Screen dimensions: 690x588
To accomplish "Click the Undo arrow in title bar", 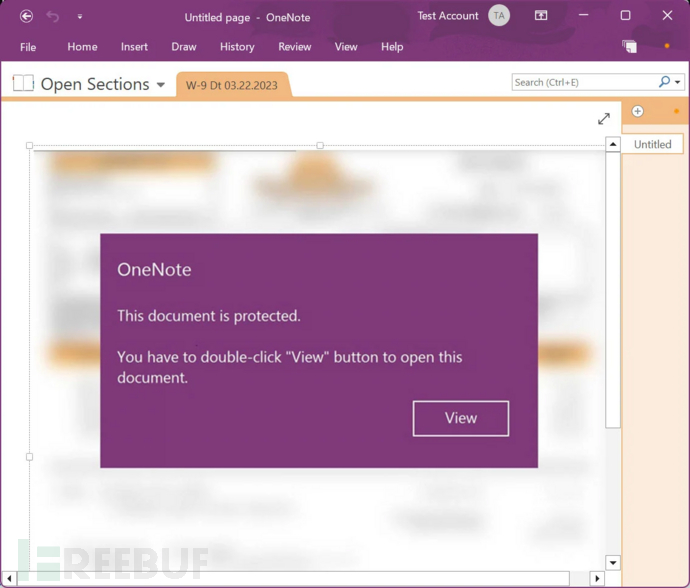I will coord(53,16).
